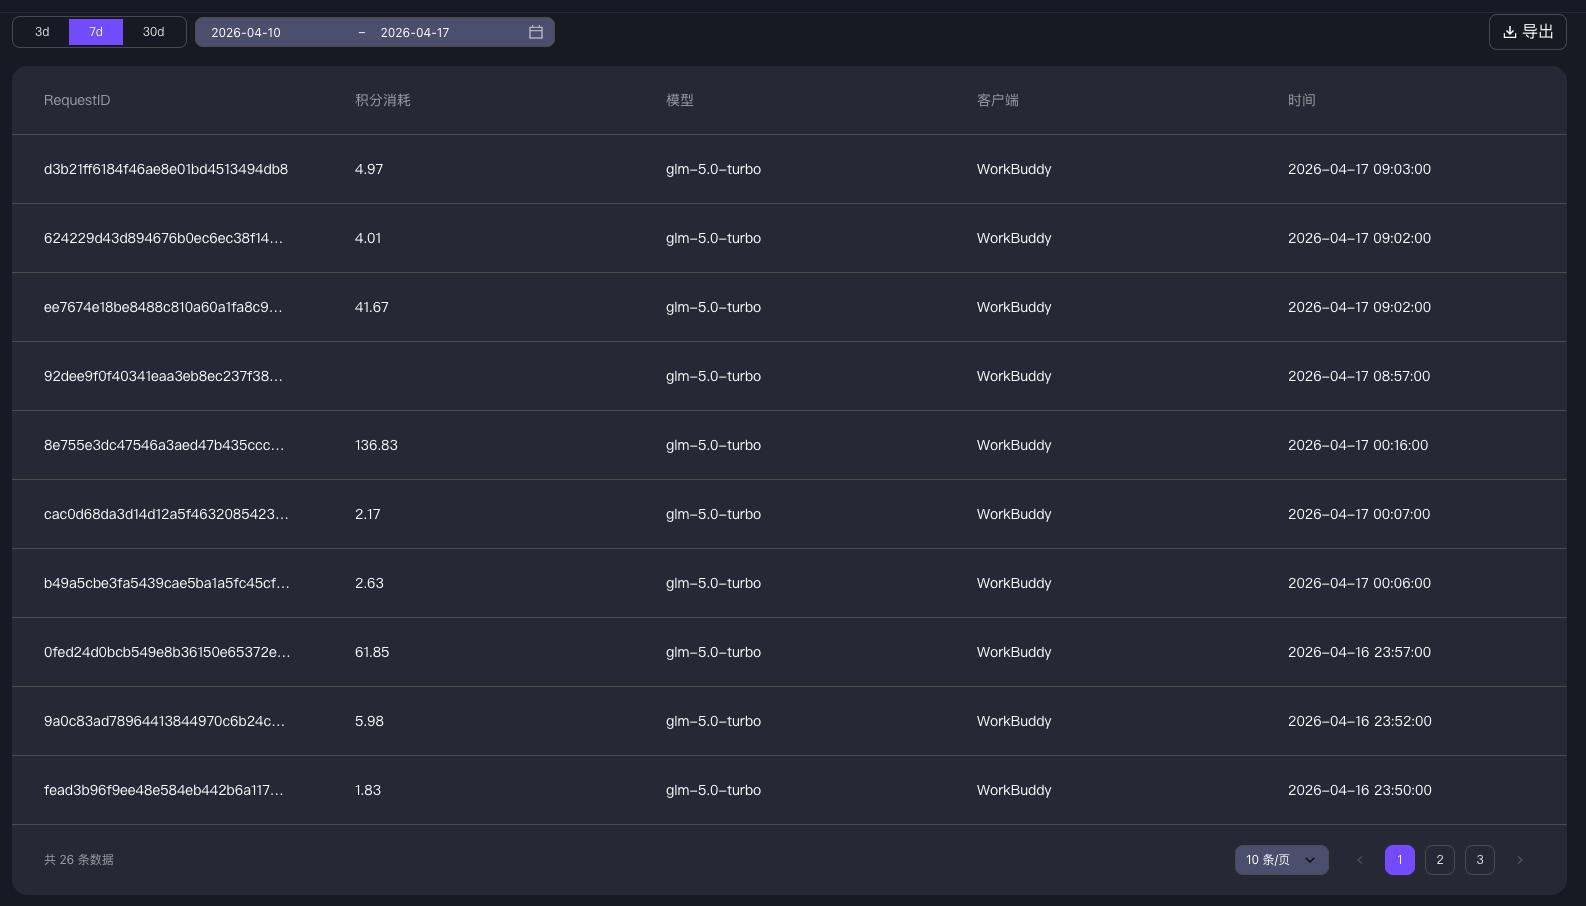This screenshot has height=906, width=1586.
Task: Click the 4.01 points value
Action: [368, 238]
